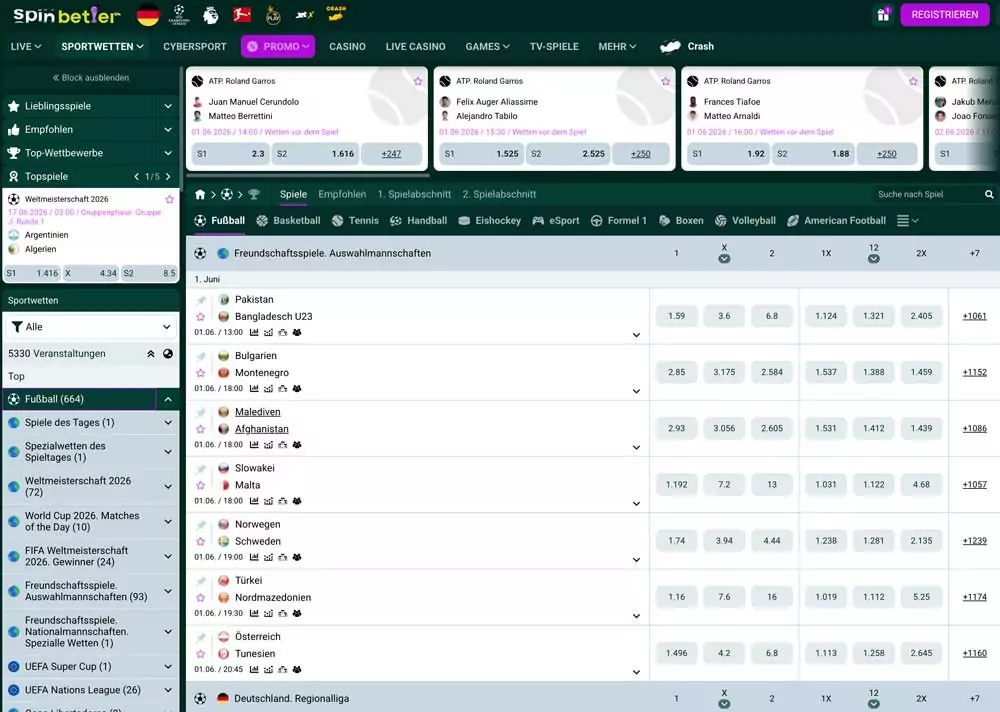The height and width of the screenshot is (712, 1000).
Task: Click the search magnifier icon
Action: click(989, 194)
